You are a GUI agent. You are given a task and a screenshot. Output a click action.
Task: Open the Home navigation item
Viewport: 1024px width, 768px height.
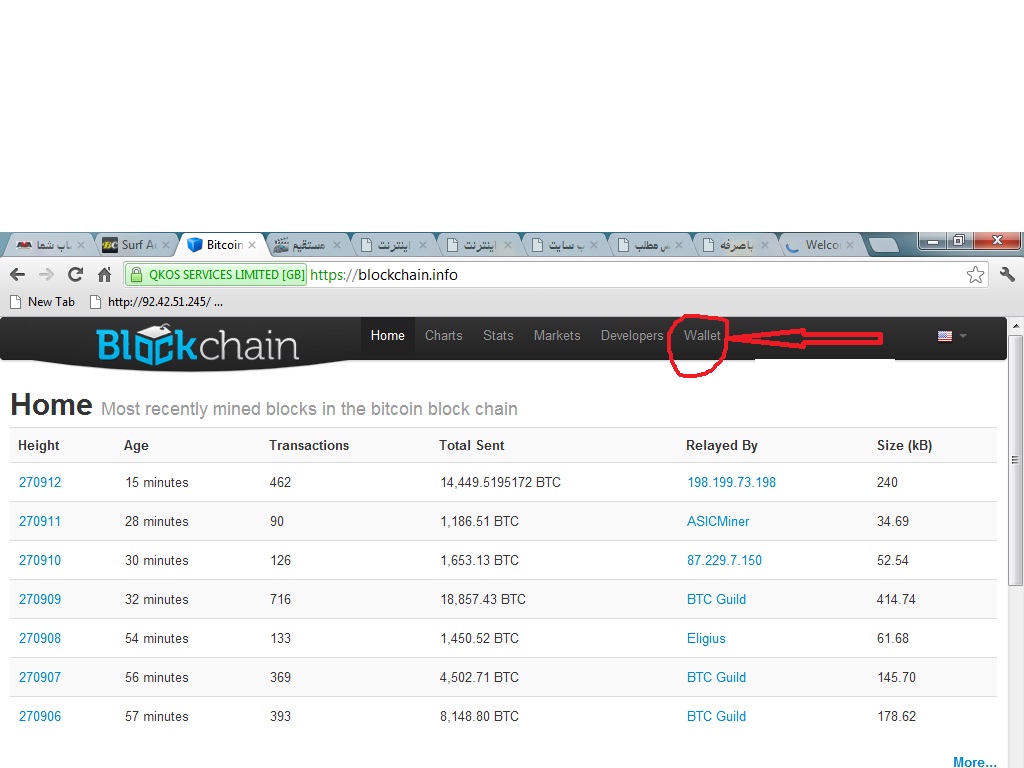[x=387, y=336]
